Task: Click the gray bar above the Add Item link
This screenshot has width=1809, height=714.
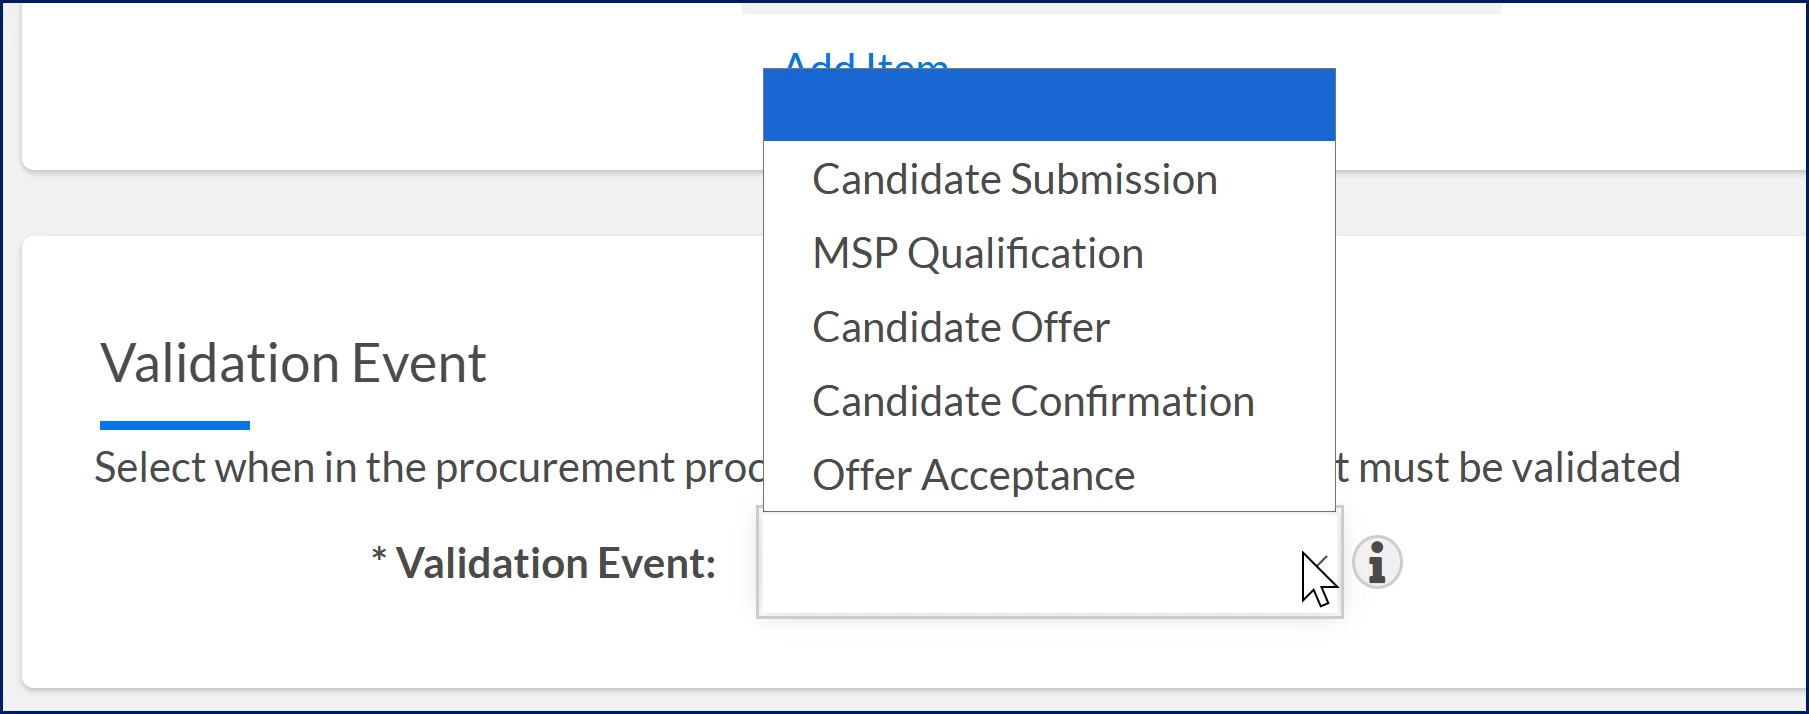Action: (1121, 7)
